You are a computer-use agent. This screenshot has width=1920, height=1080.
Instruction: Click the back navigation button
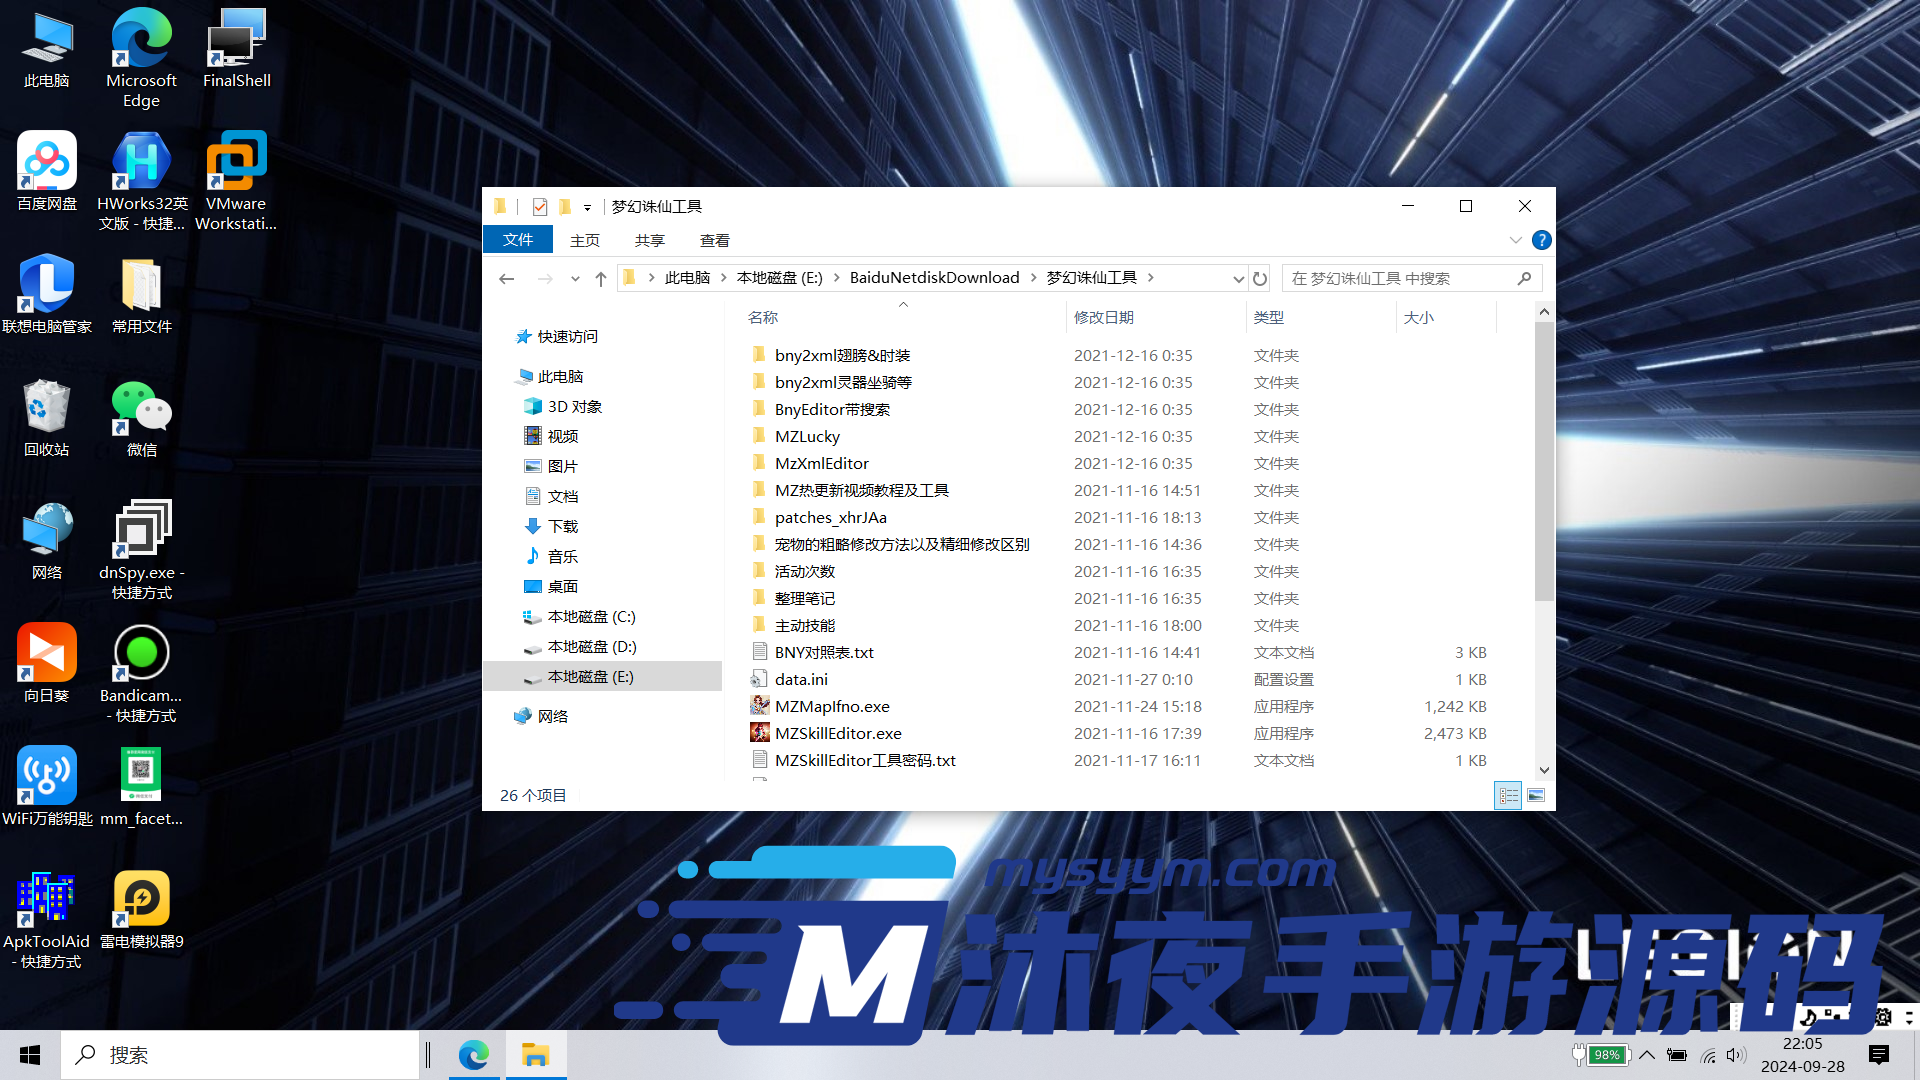pyautogui.click(x=506, y=278)
